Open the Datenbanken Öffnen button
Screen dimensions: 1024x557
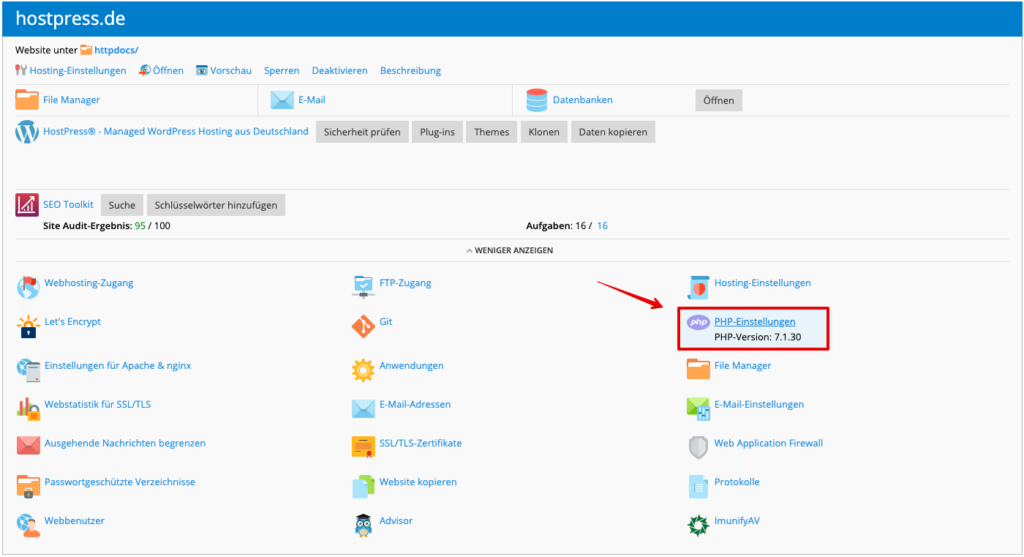click(718, 101)
